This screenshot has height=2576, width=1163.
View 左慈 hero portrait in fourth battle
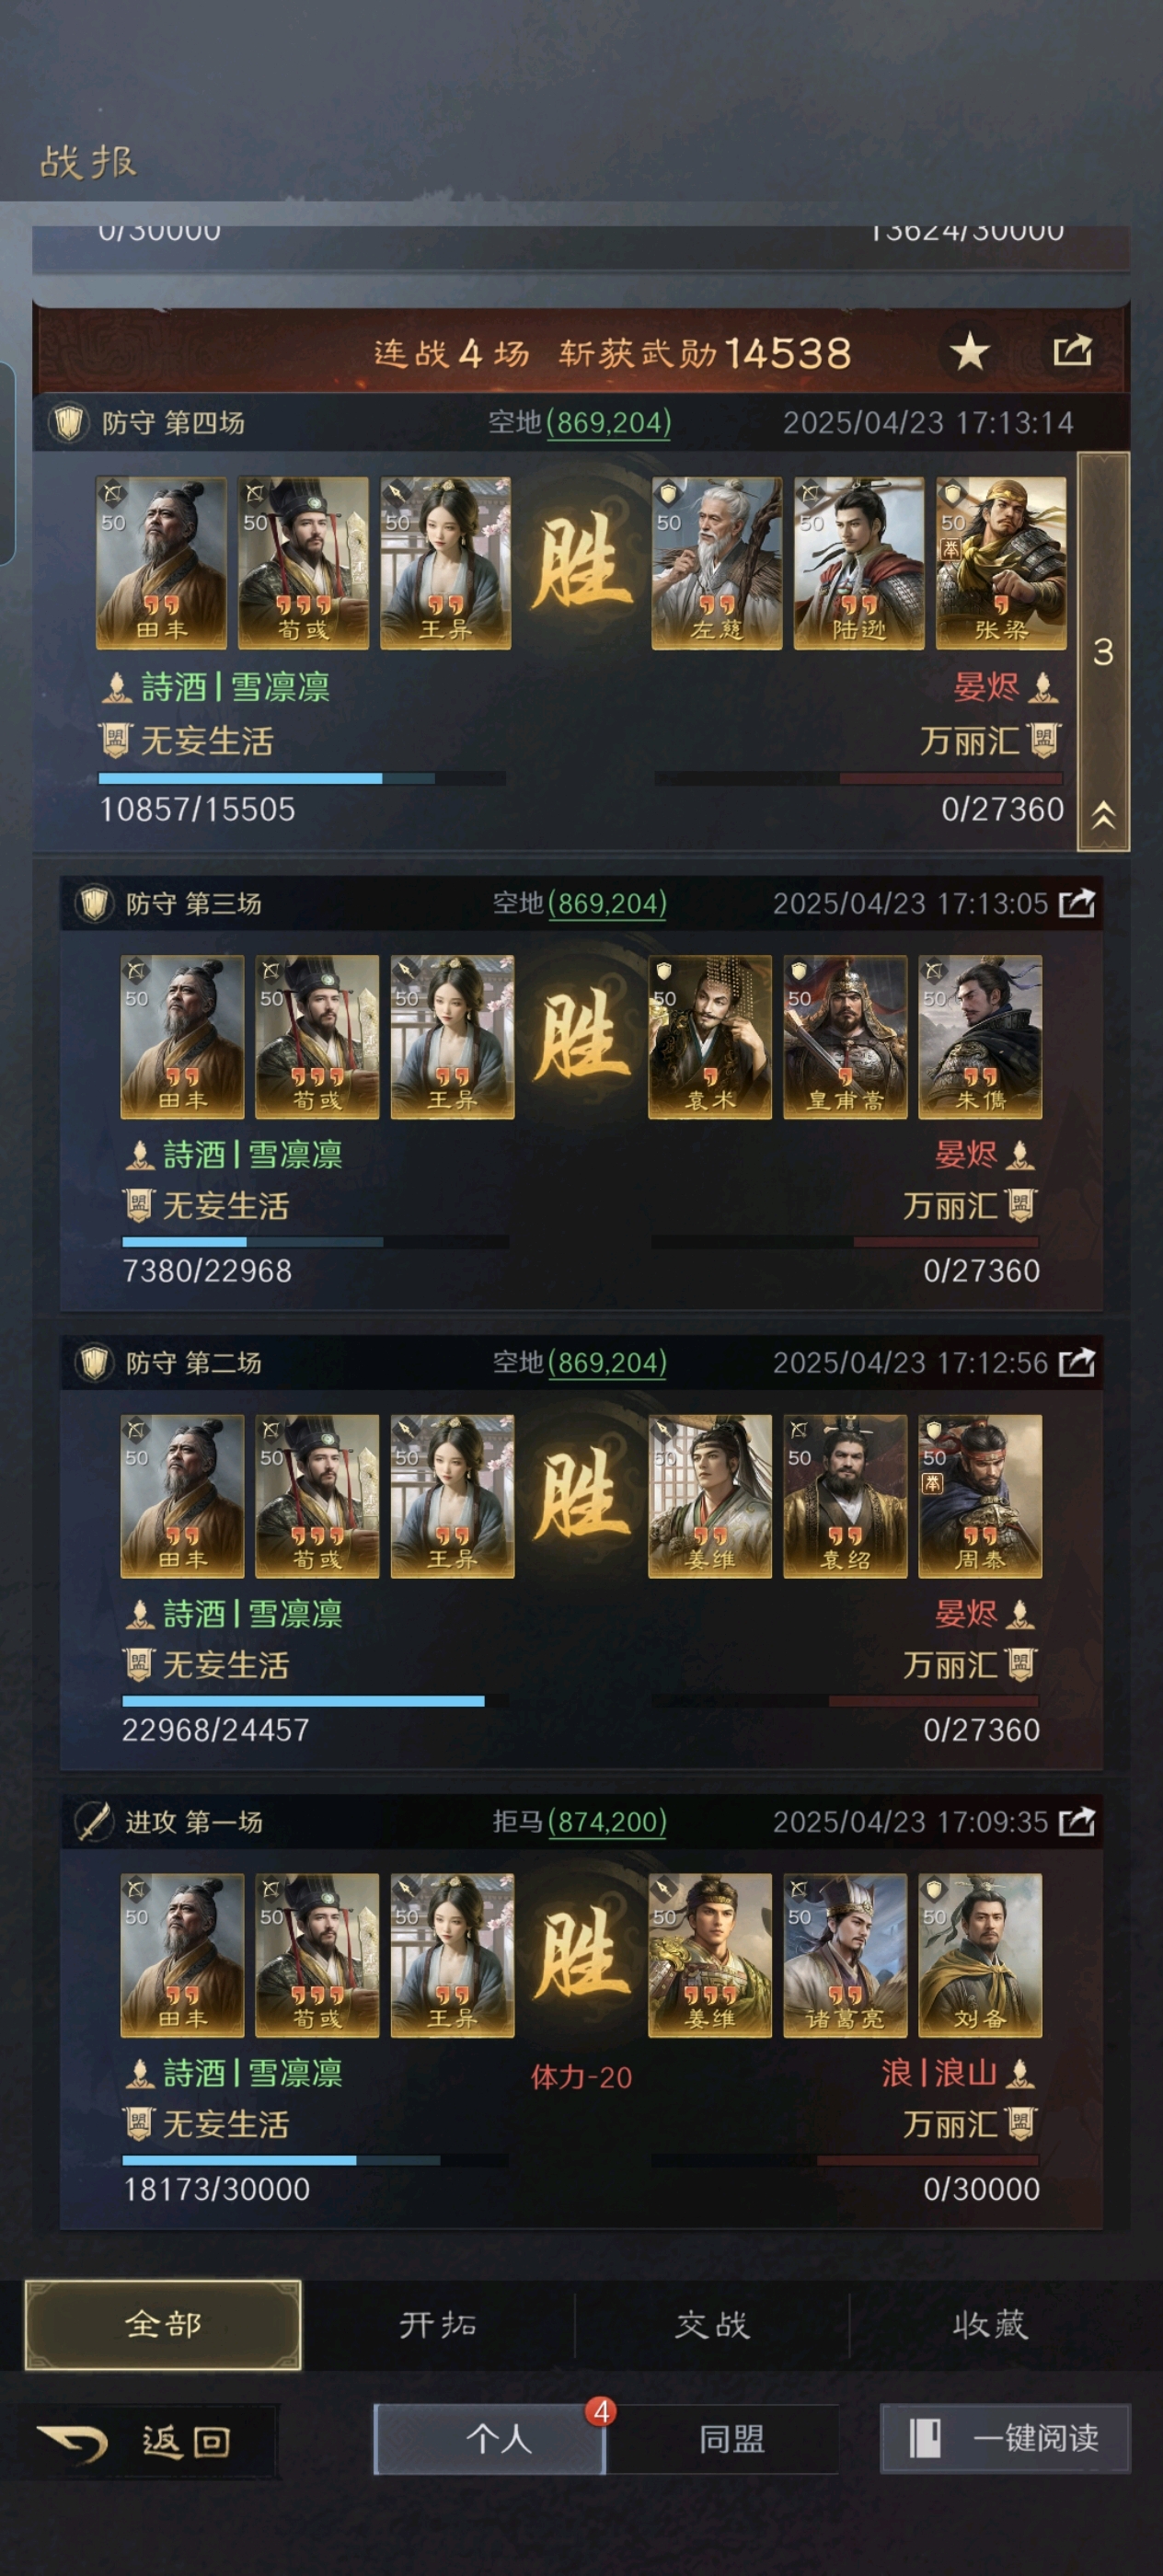tap(716, 563)
